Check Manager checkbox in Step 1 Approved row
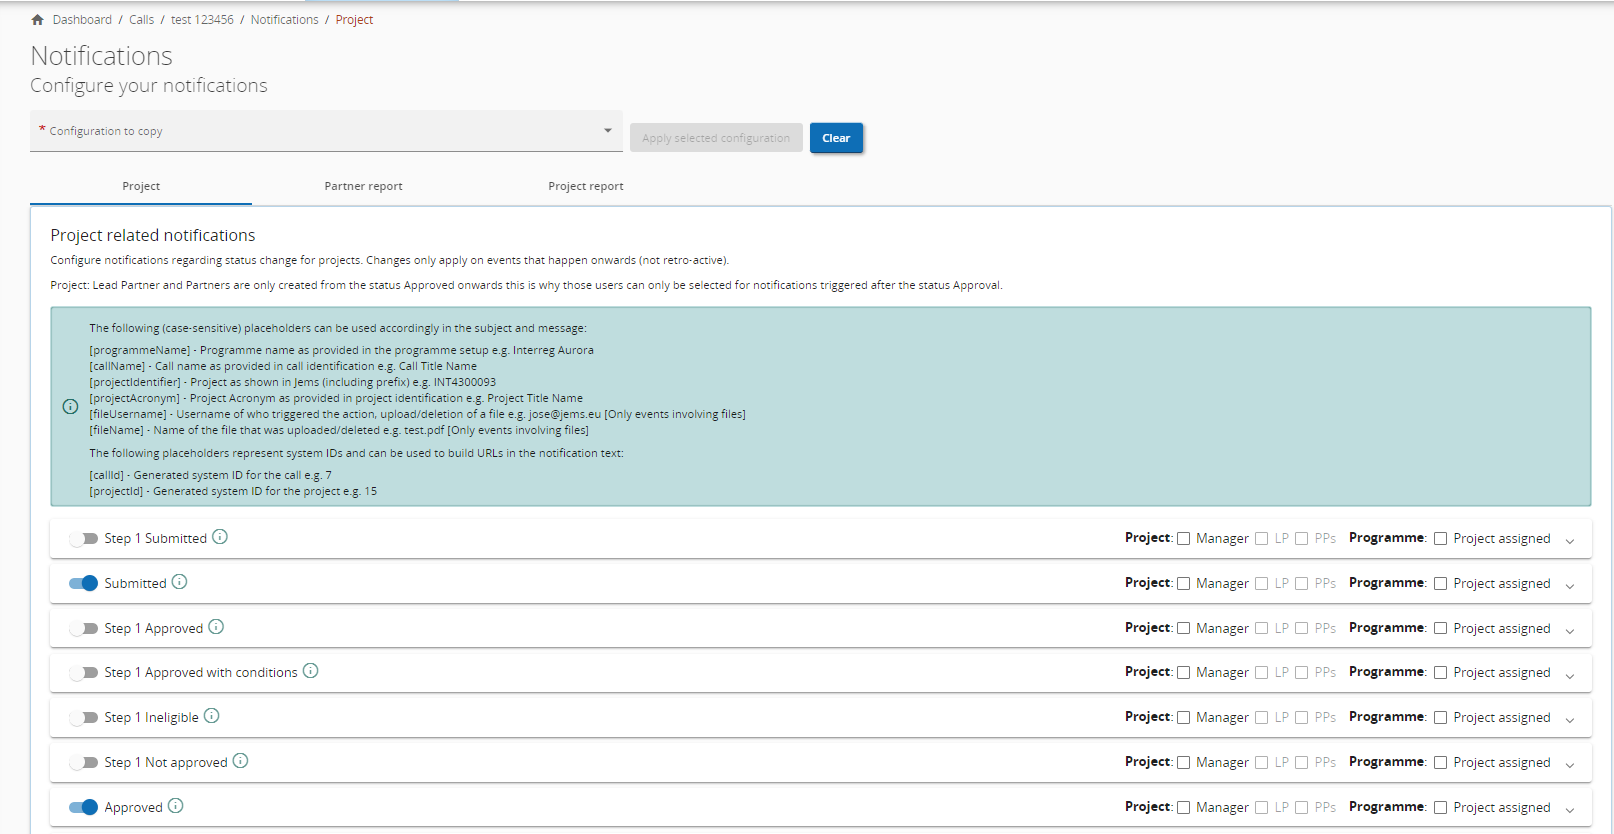The width and height of the screenshot is (1614, 834). (1184, 628)
